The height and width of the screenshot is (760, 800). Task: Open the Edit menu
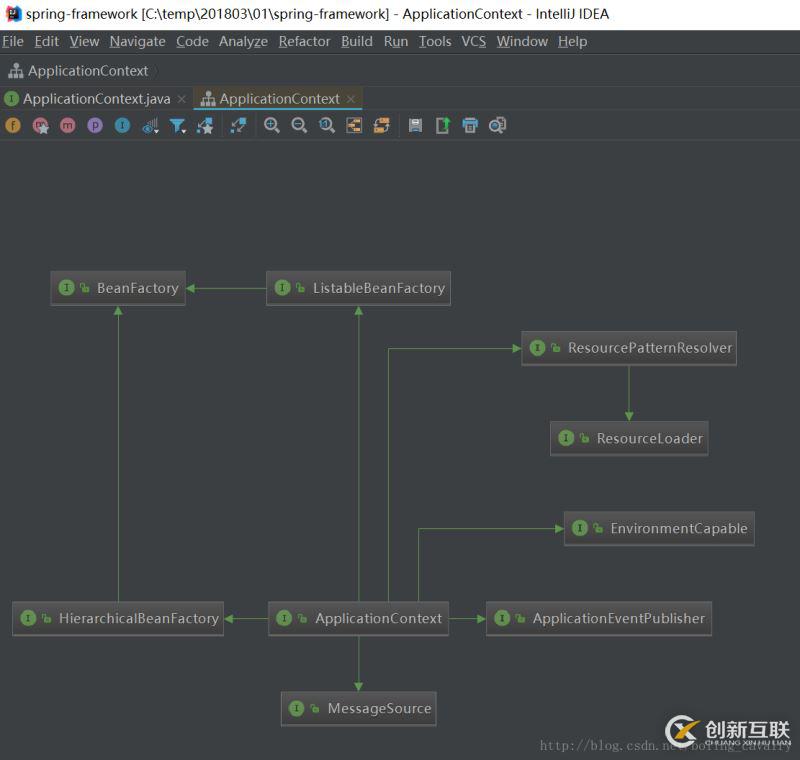[x=46, y=41]
